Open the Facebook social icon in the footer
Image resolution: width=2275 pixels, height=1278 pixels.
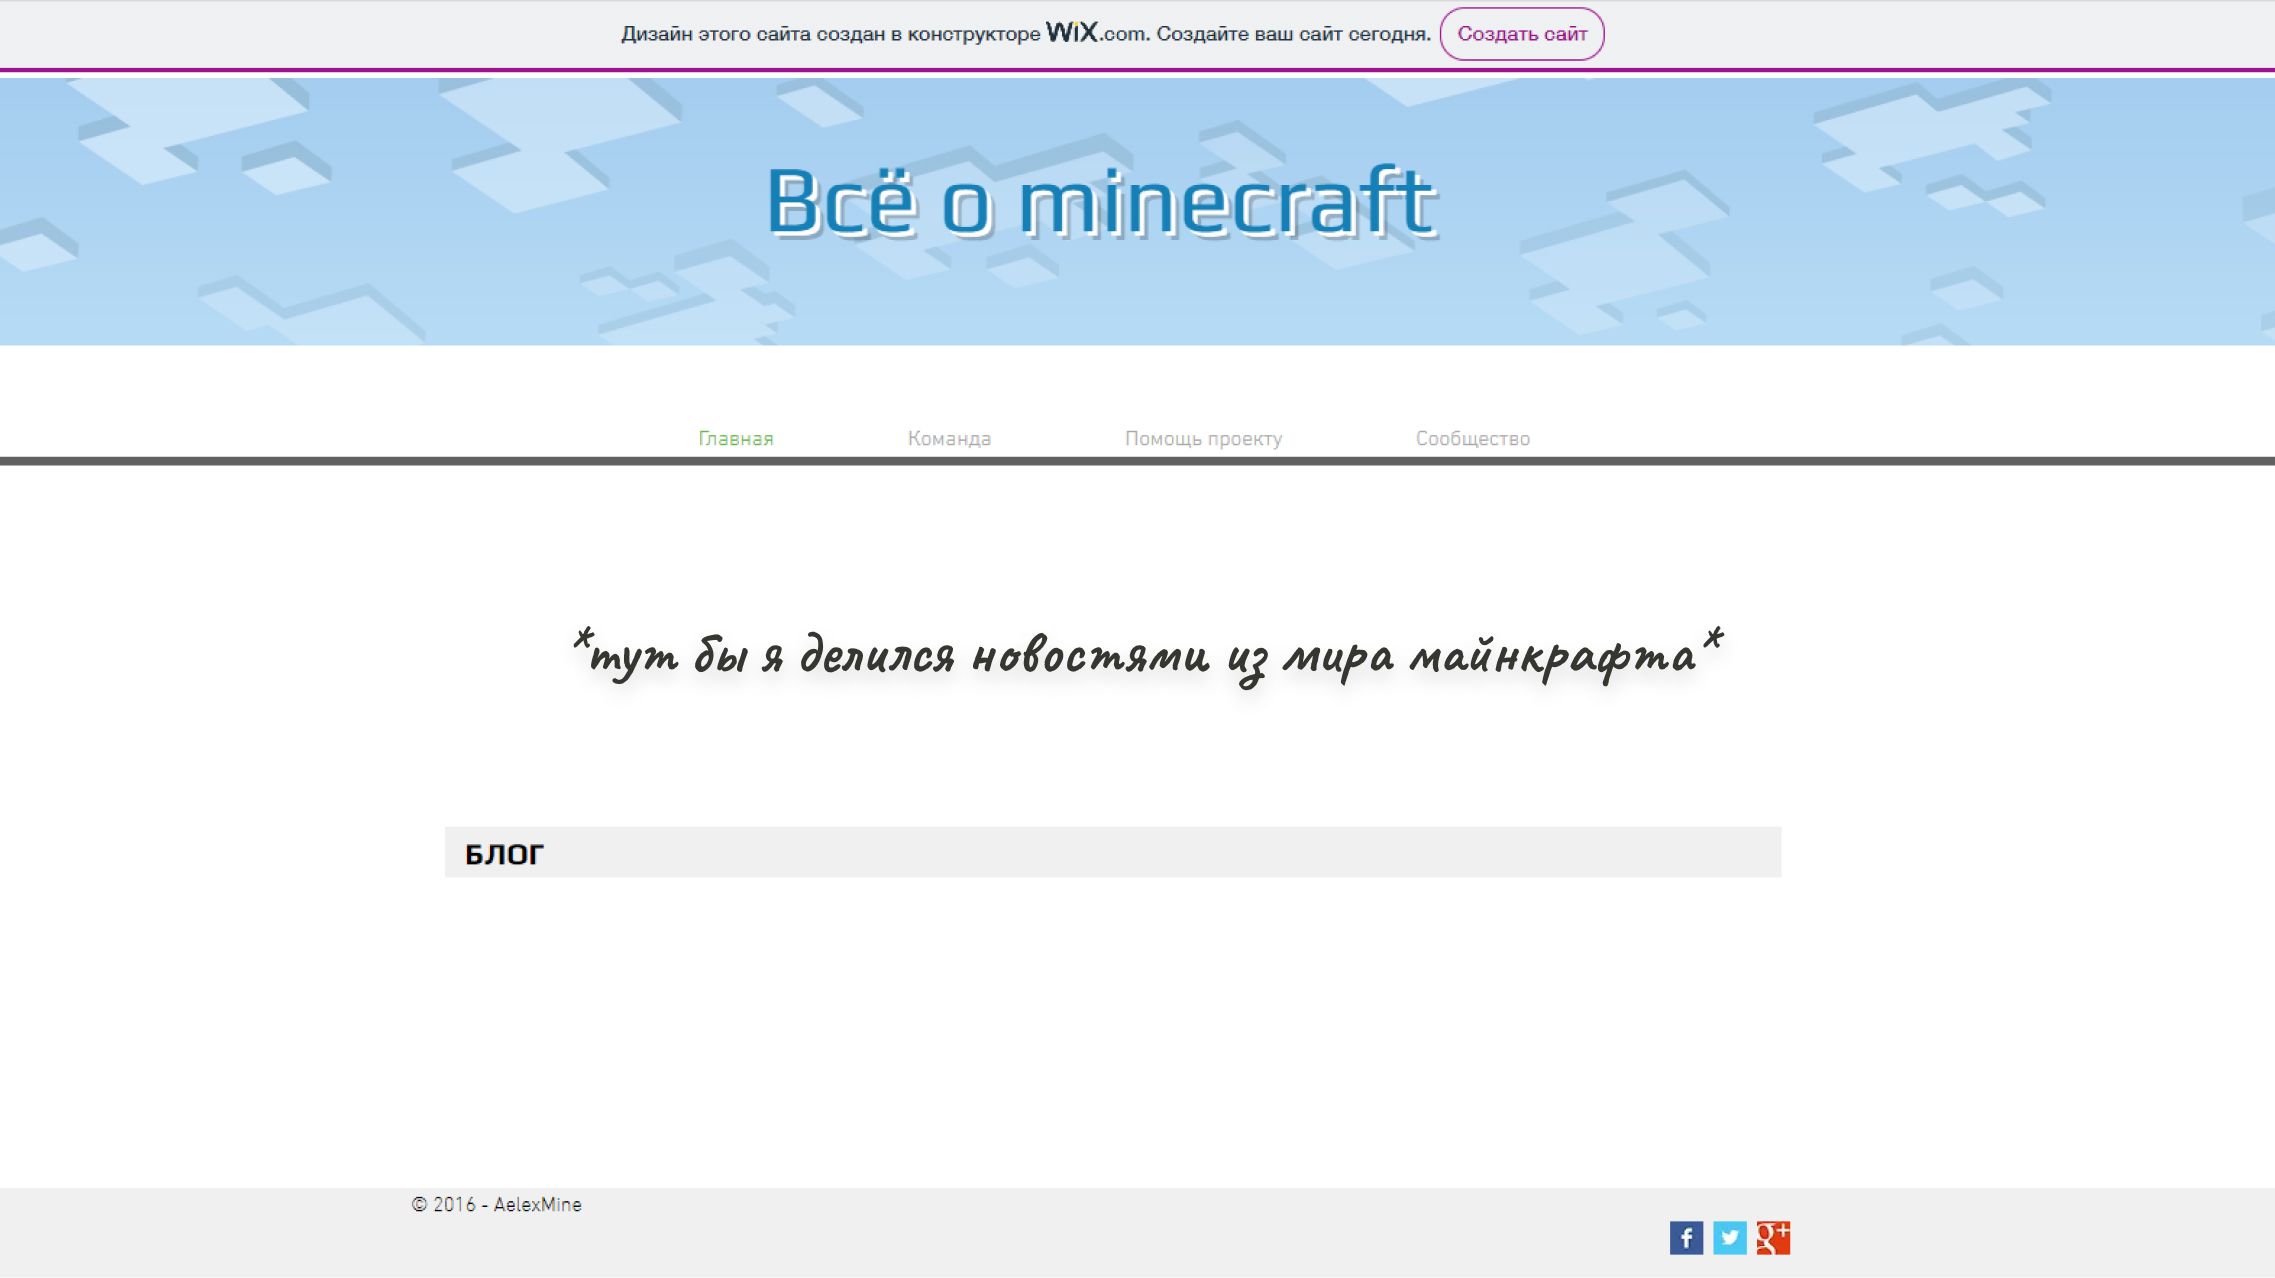(1686, 1238)
